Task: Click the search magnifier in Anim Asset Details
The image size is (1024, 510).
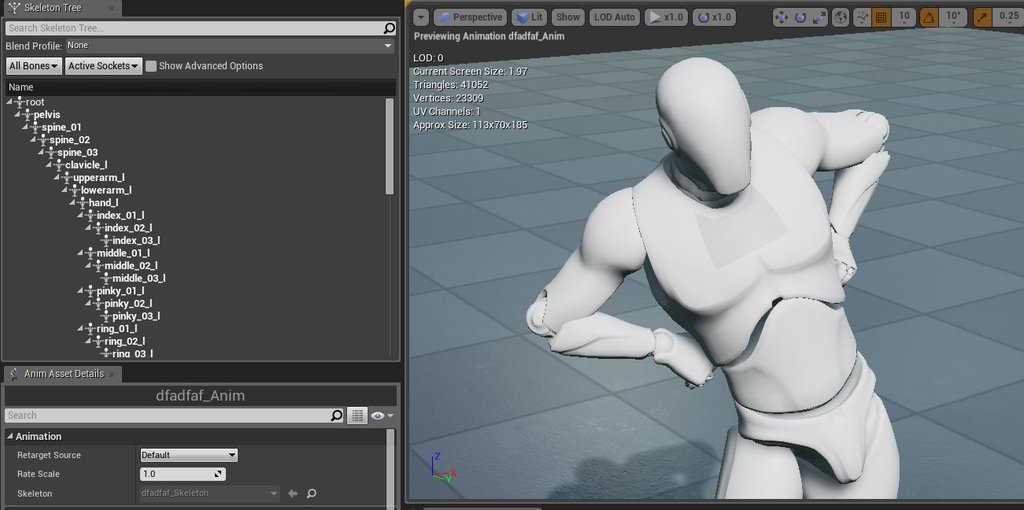Action: click(336, 415)
